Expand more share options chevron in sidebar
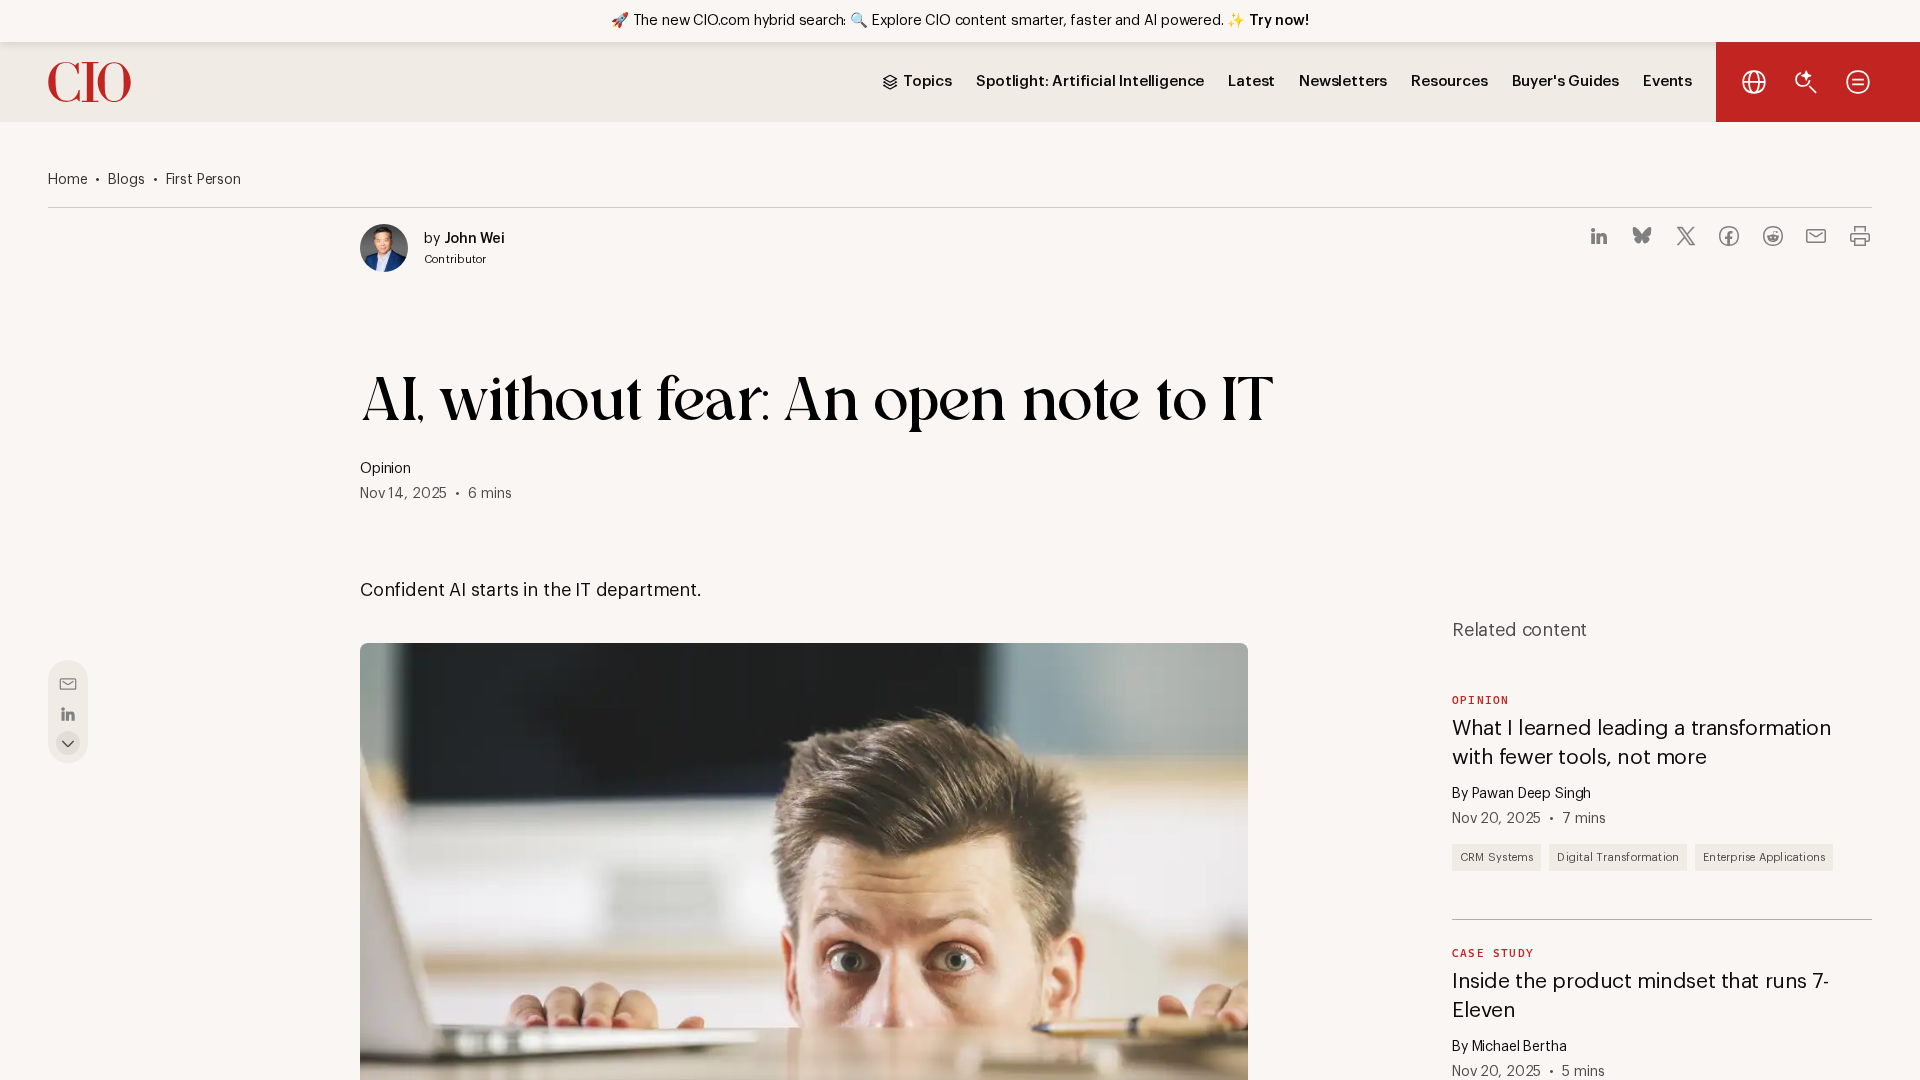The width and height of the screenshot is (1920, 1080). pos(68,743)
